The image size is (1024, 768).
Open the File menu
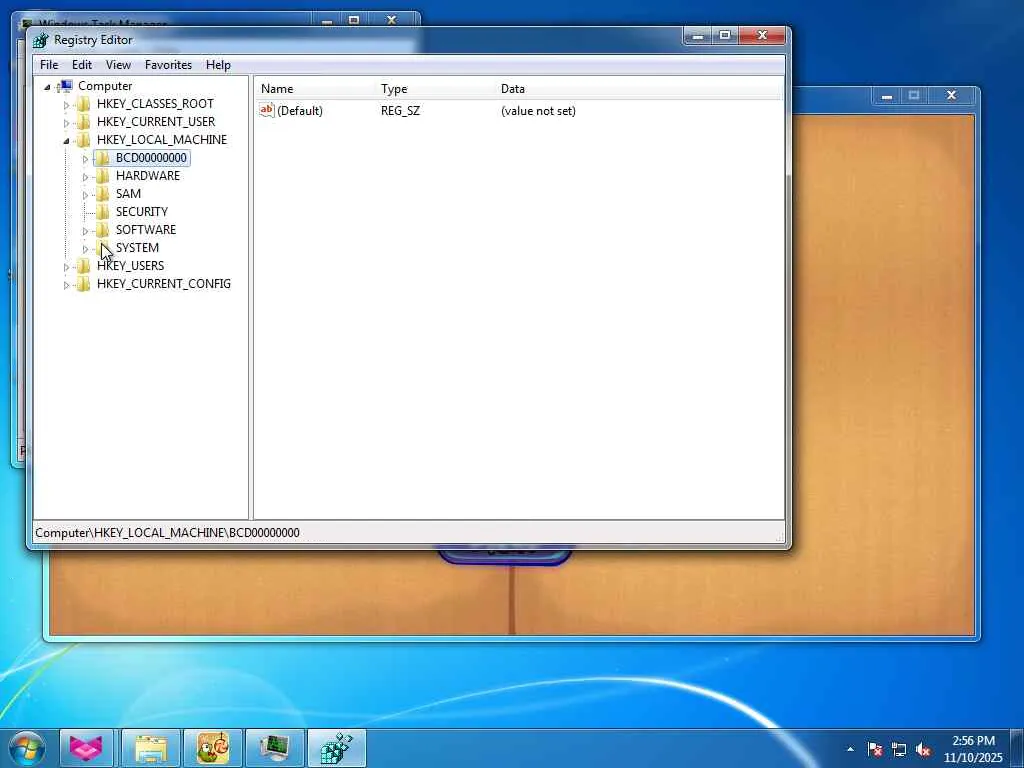(49, 65)
